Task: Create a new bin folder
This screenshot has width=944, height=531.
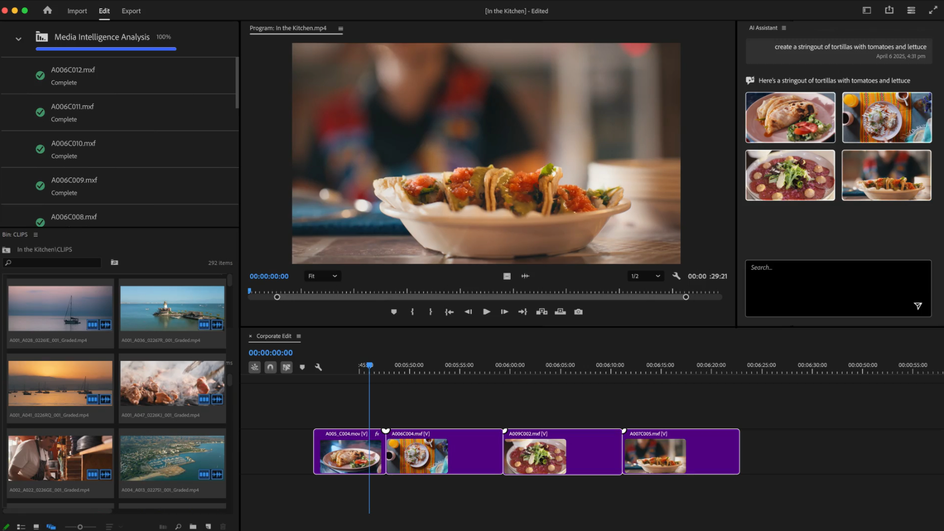Action: coord(193,526)
